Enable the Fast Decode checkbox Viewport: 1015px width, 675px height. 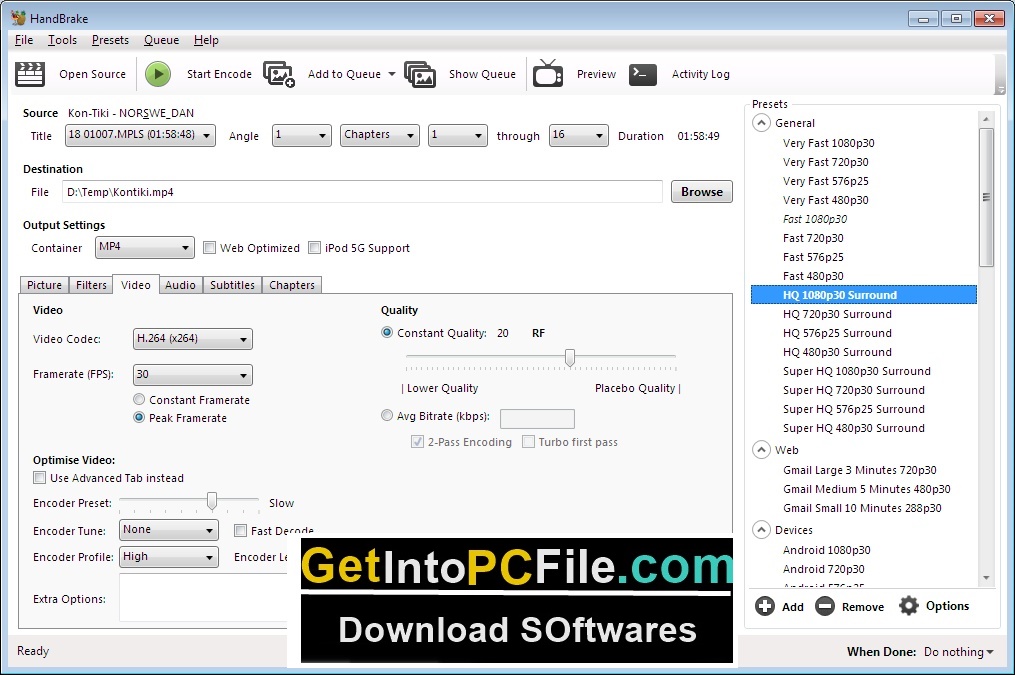point(240,531)
